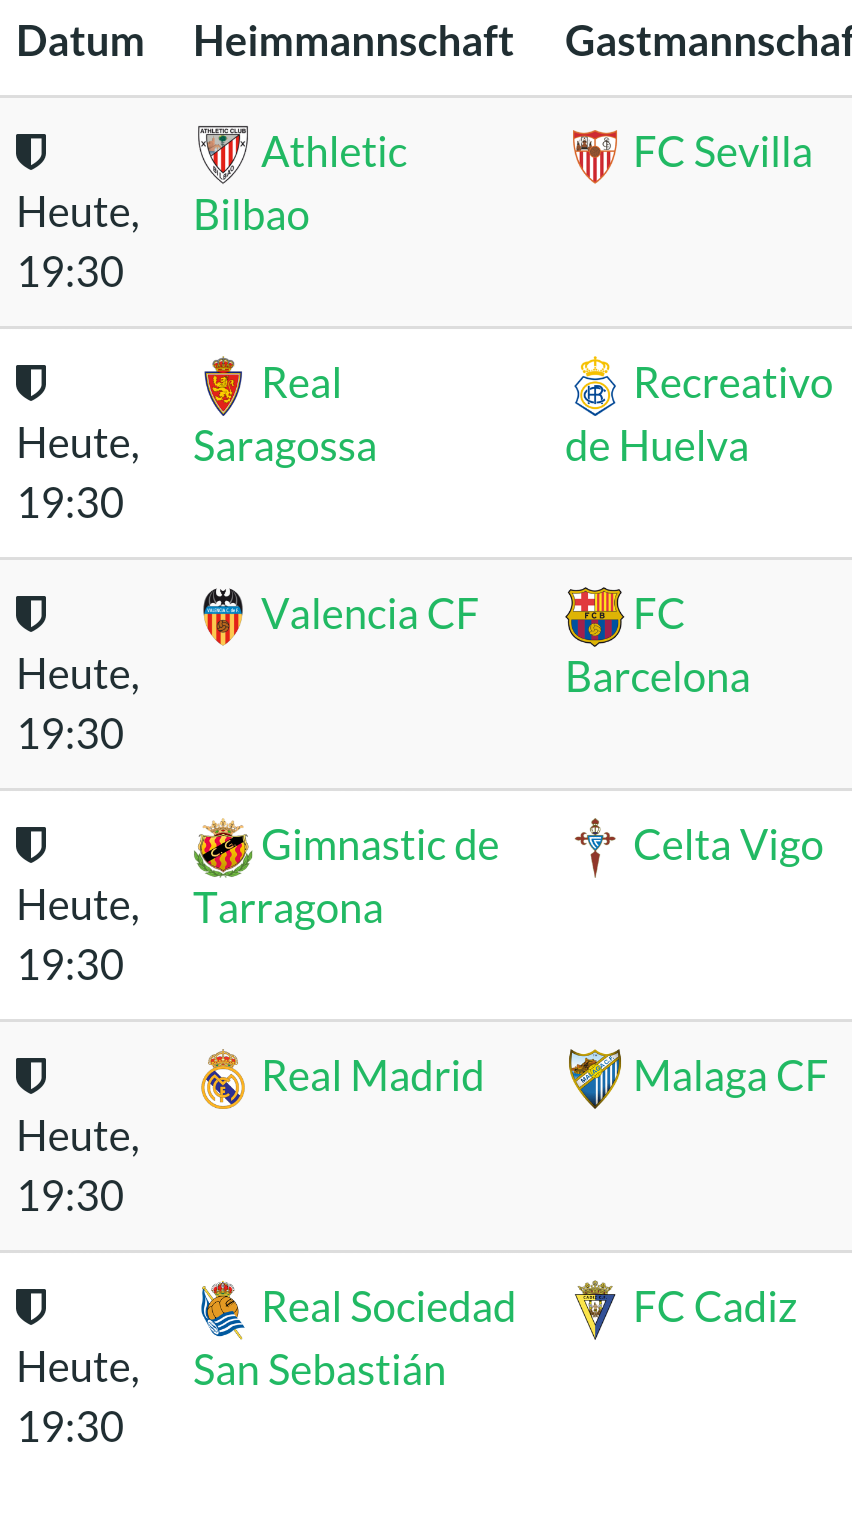Click the FC Sevilla club crest
The height and width of the screenshot is (1522, 852).
coord(595,156)
